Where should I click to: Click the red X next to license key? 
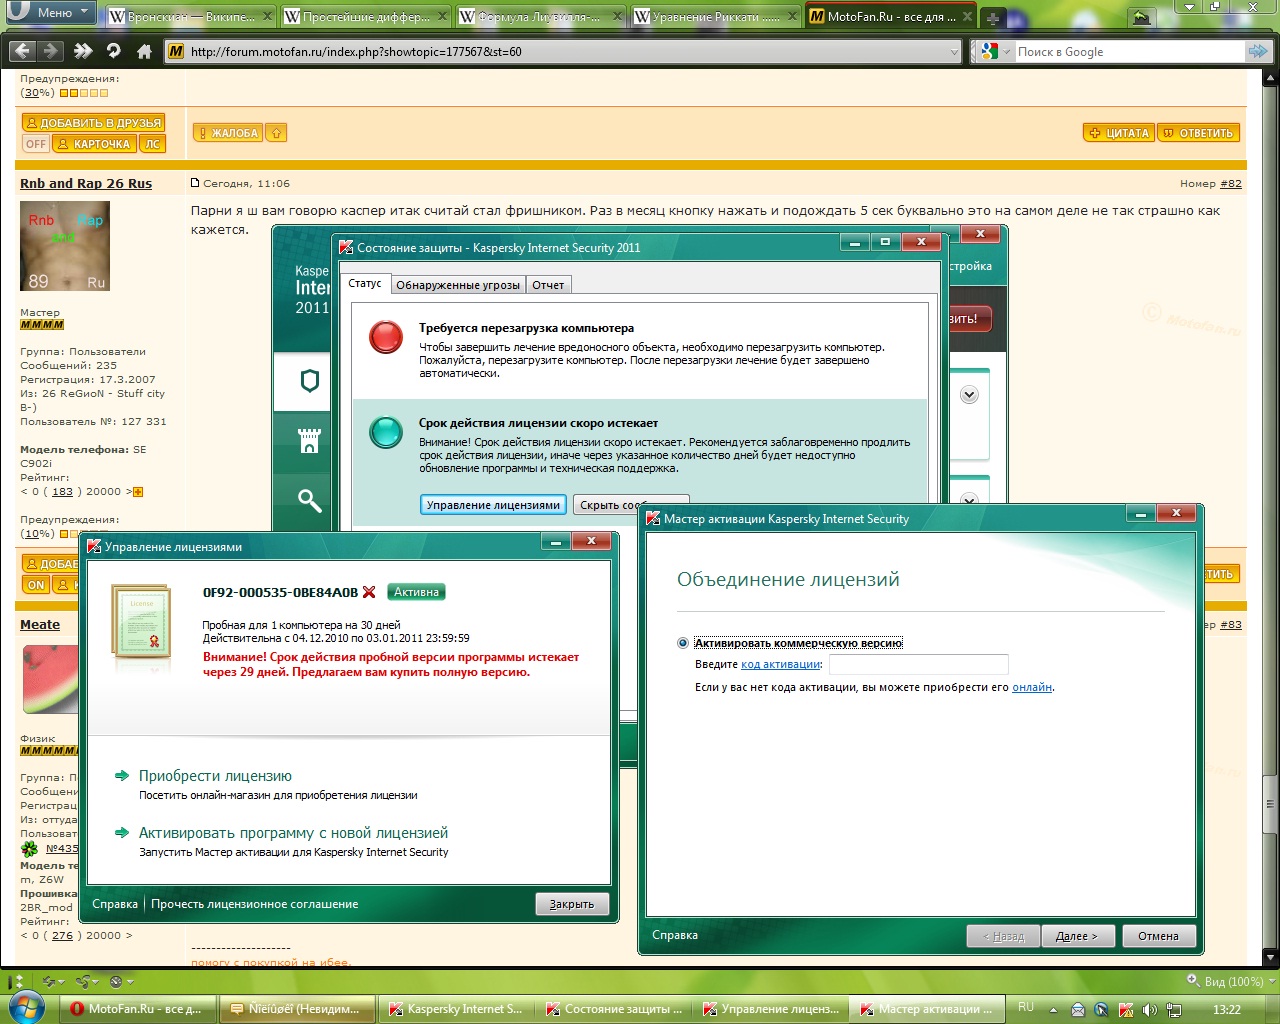[369, 592]
